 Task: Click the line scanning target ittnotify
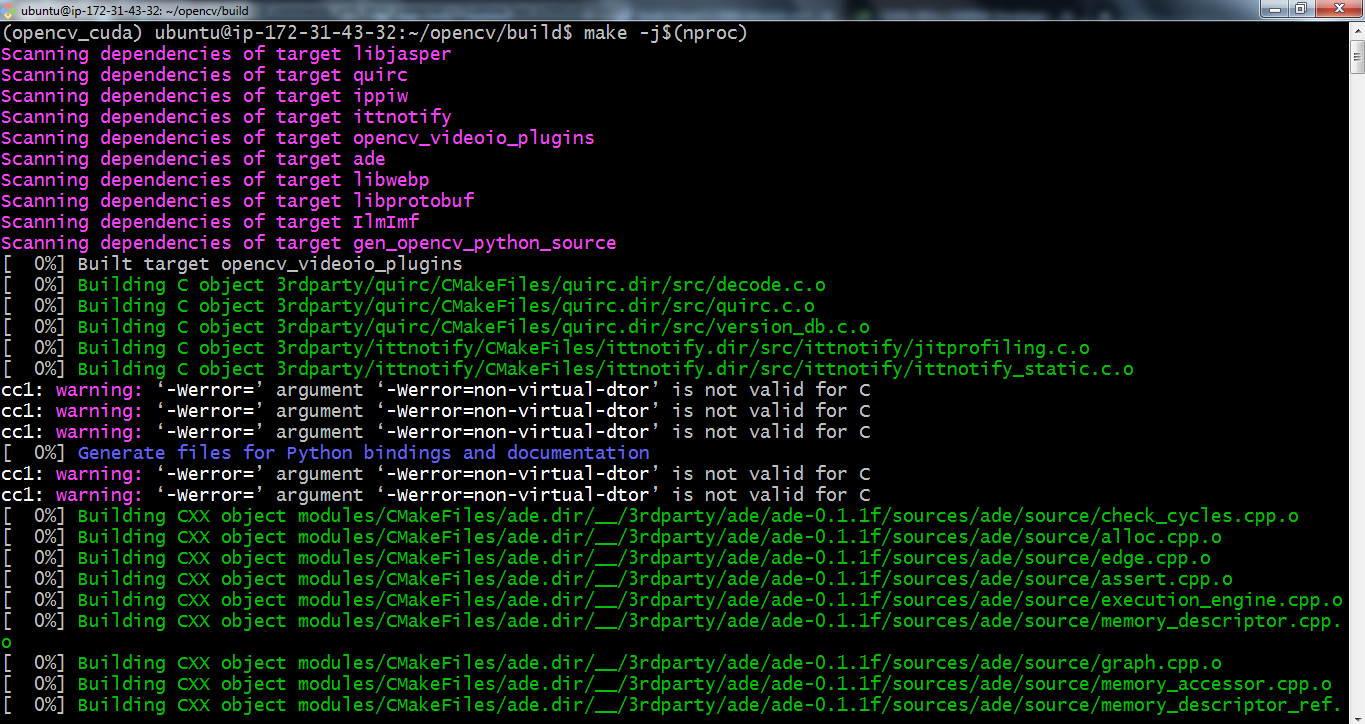226,117
